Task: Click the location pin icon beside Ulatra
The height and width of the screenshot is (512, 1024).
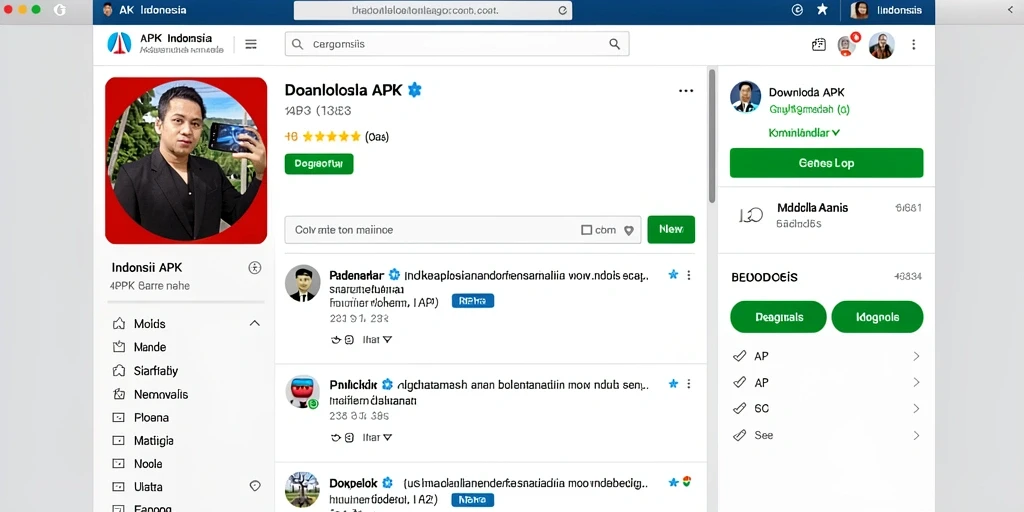Action: click(255, 486)
